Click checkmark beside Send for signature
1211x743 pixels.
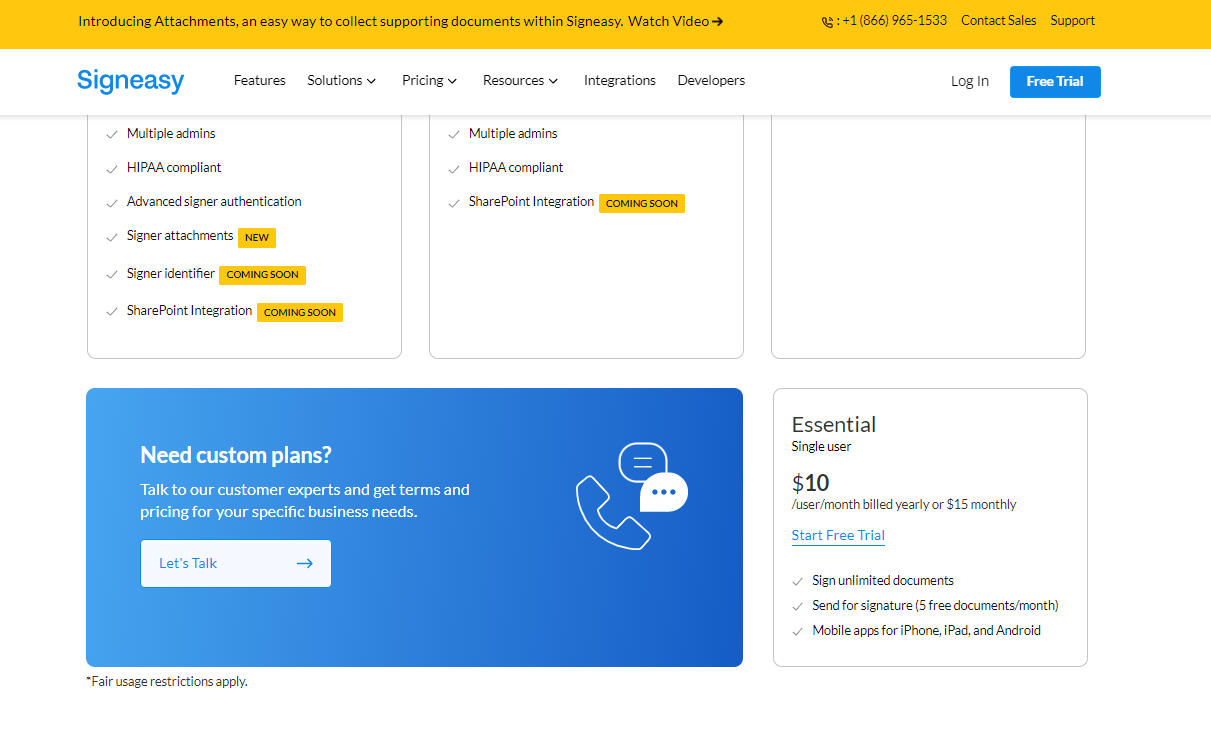[797, 606]
